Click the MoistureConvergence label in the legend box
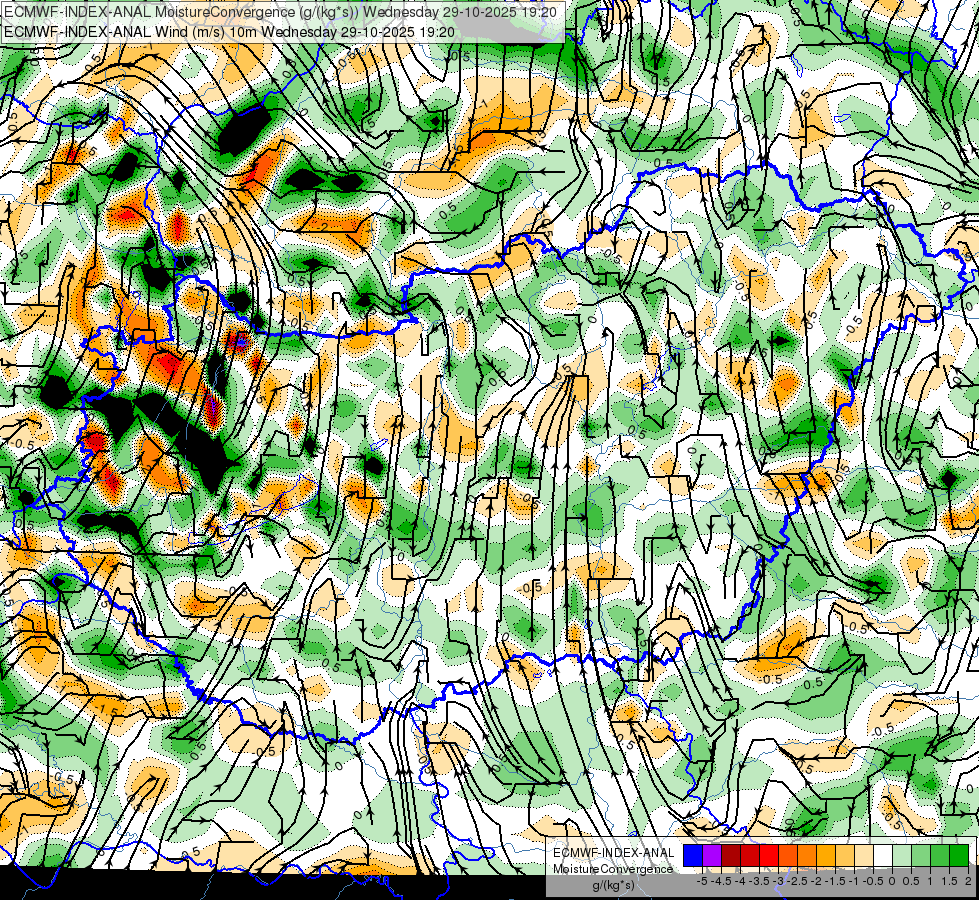Screen dimensions: 979x900 612,869
